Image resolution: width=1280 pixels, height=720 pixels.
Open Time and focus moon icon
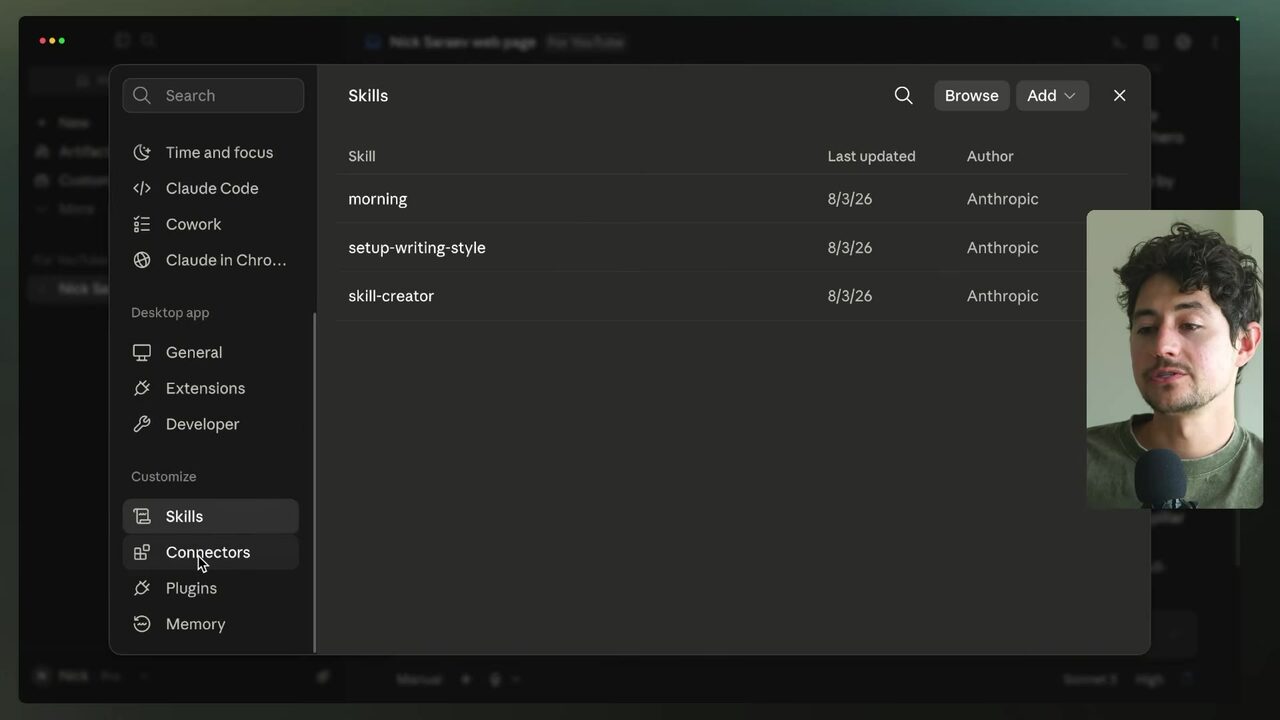142,152
